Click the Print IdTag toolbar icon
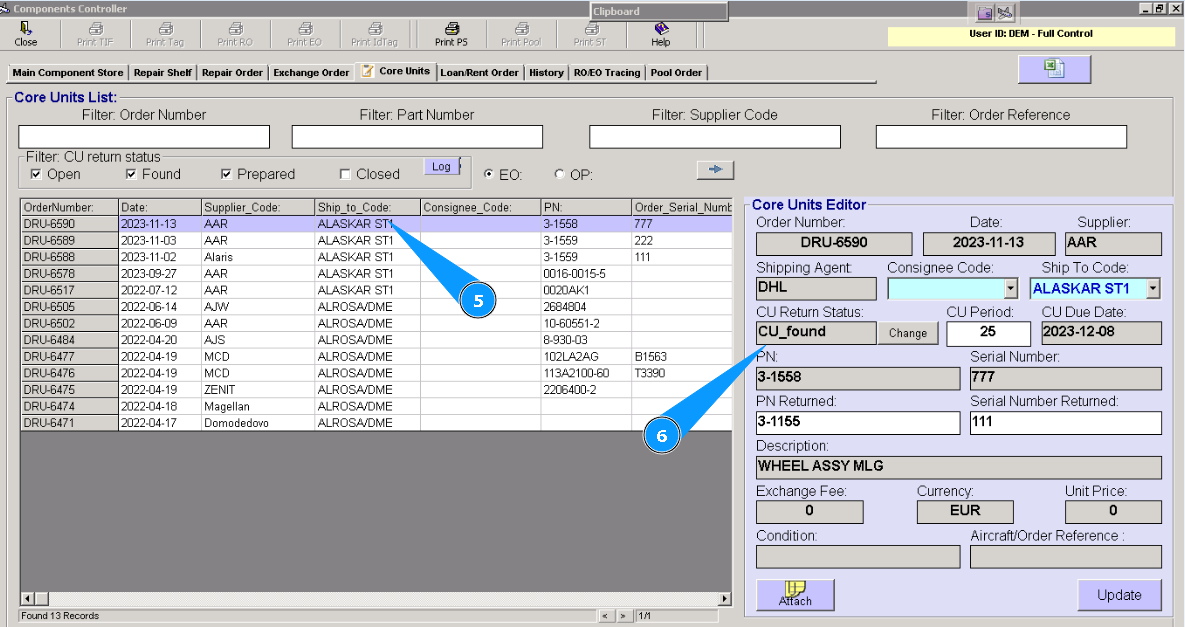Screen dimensions: 1185x627 tap(374, 34)
